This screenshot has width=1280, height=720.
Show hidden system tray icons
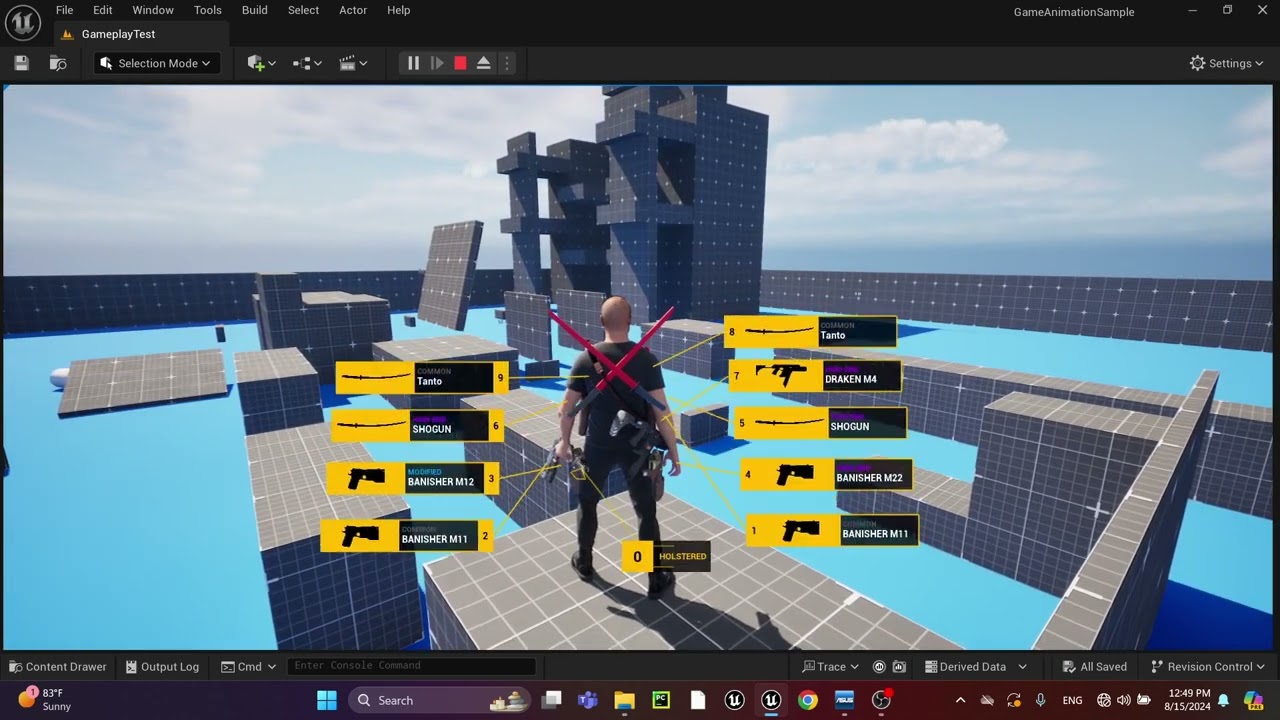coord(961,700)
